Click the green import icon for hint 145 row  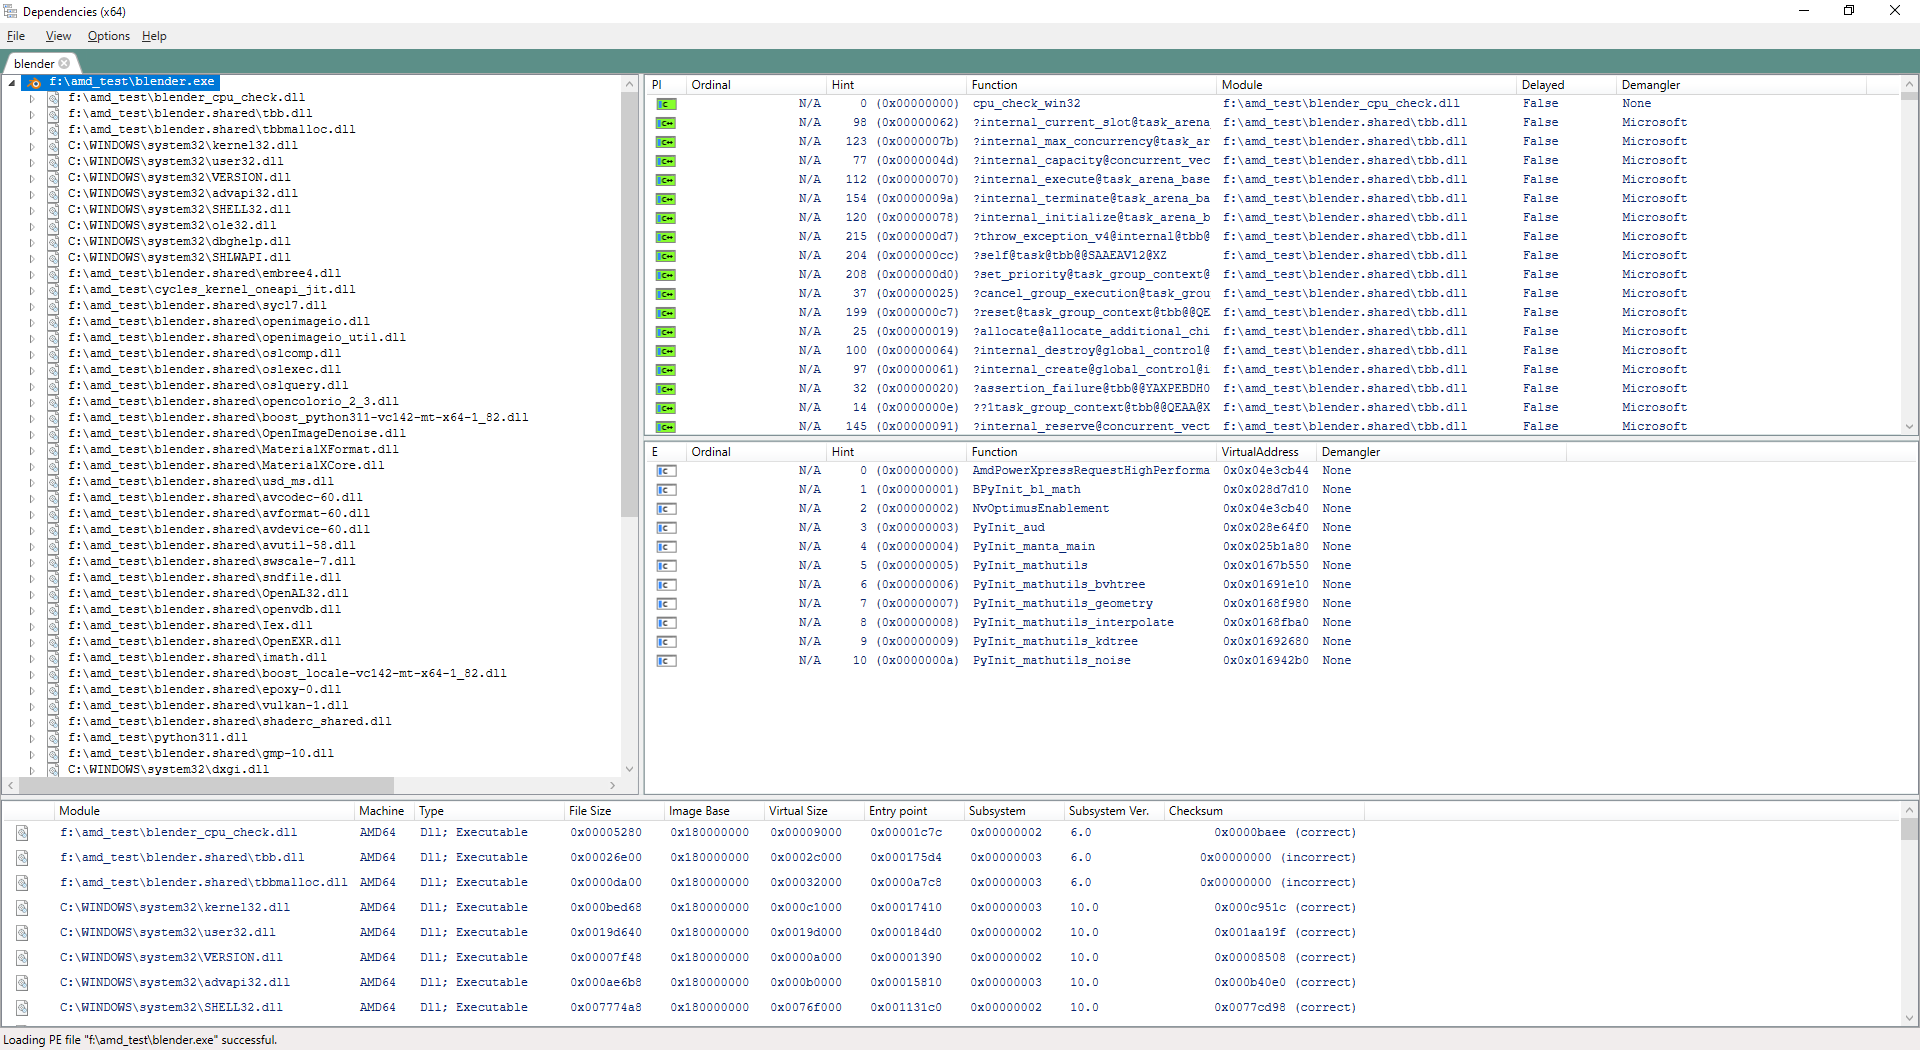[666, 427]
